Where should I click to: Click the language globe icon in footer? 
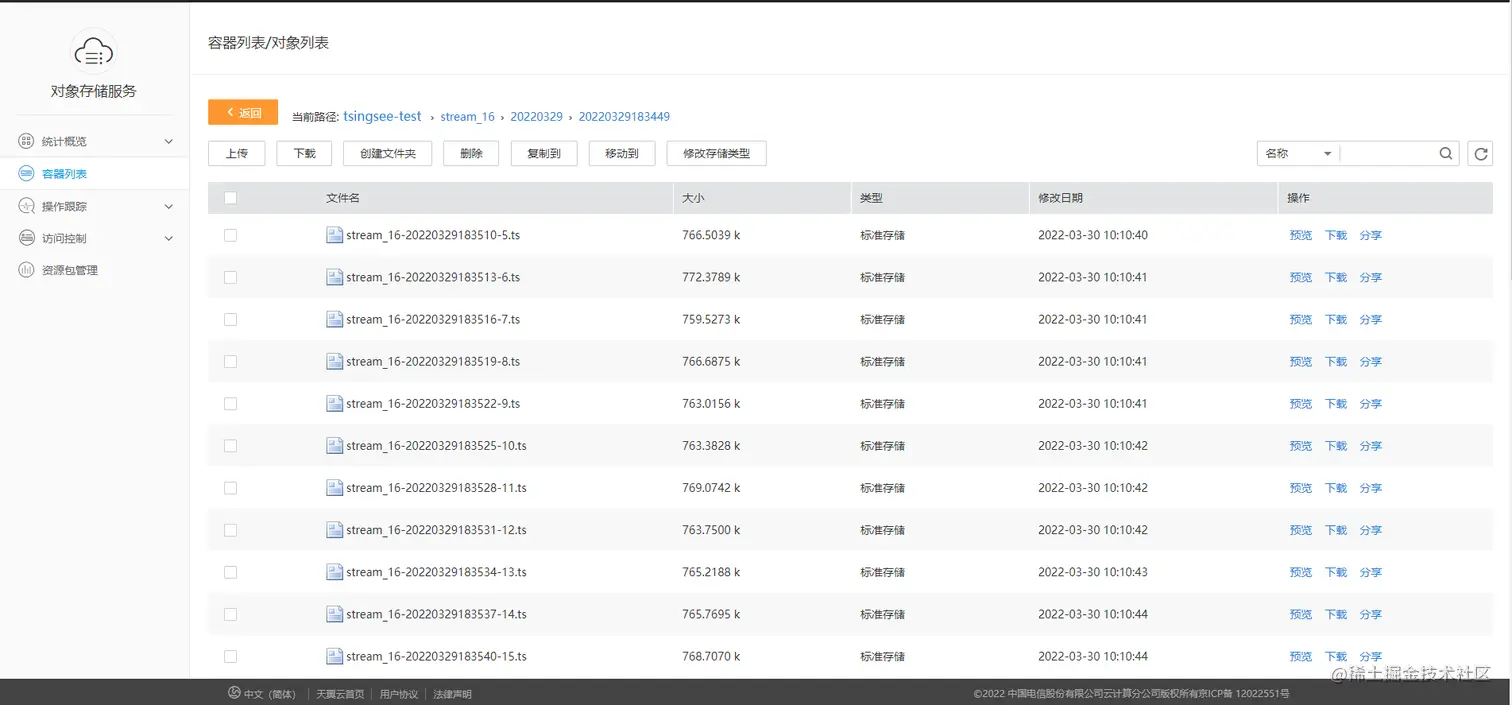point(234,693)
